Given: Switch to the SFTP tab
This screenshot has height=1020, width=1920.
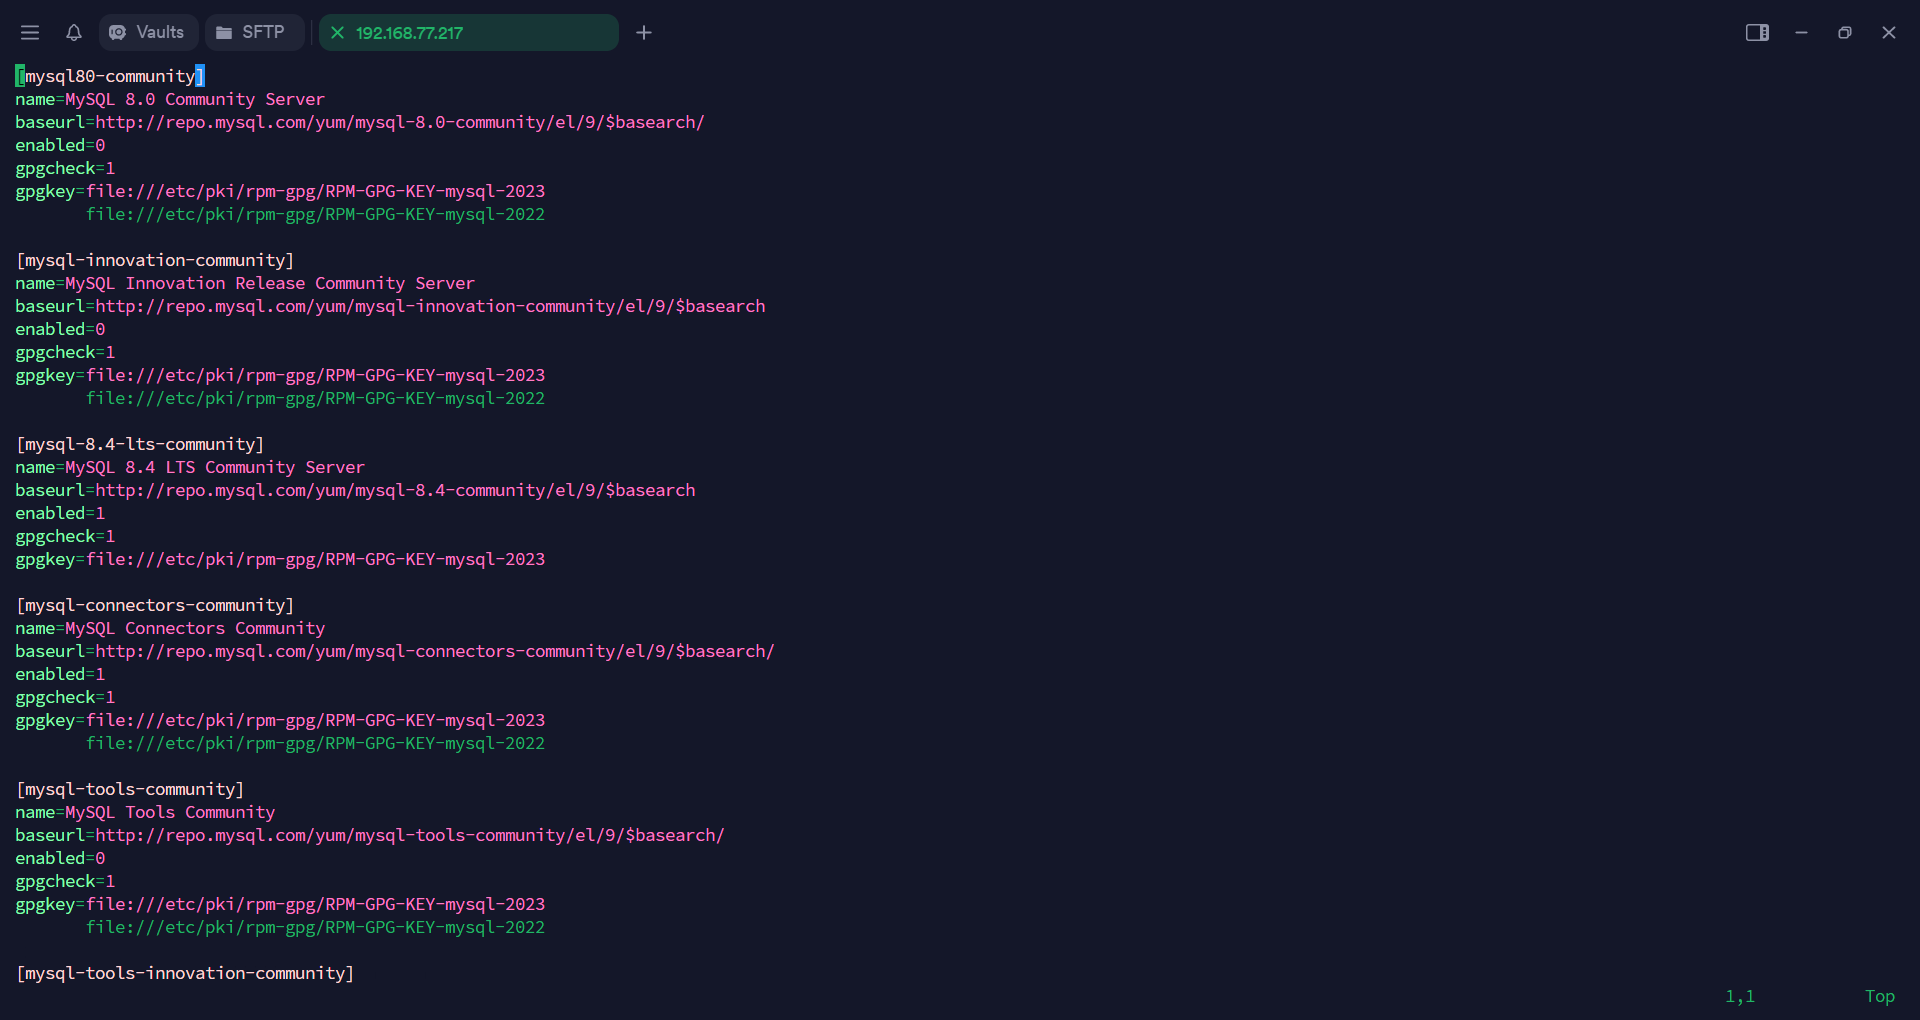Looking at the screenshot, I should coord(254,32).
